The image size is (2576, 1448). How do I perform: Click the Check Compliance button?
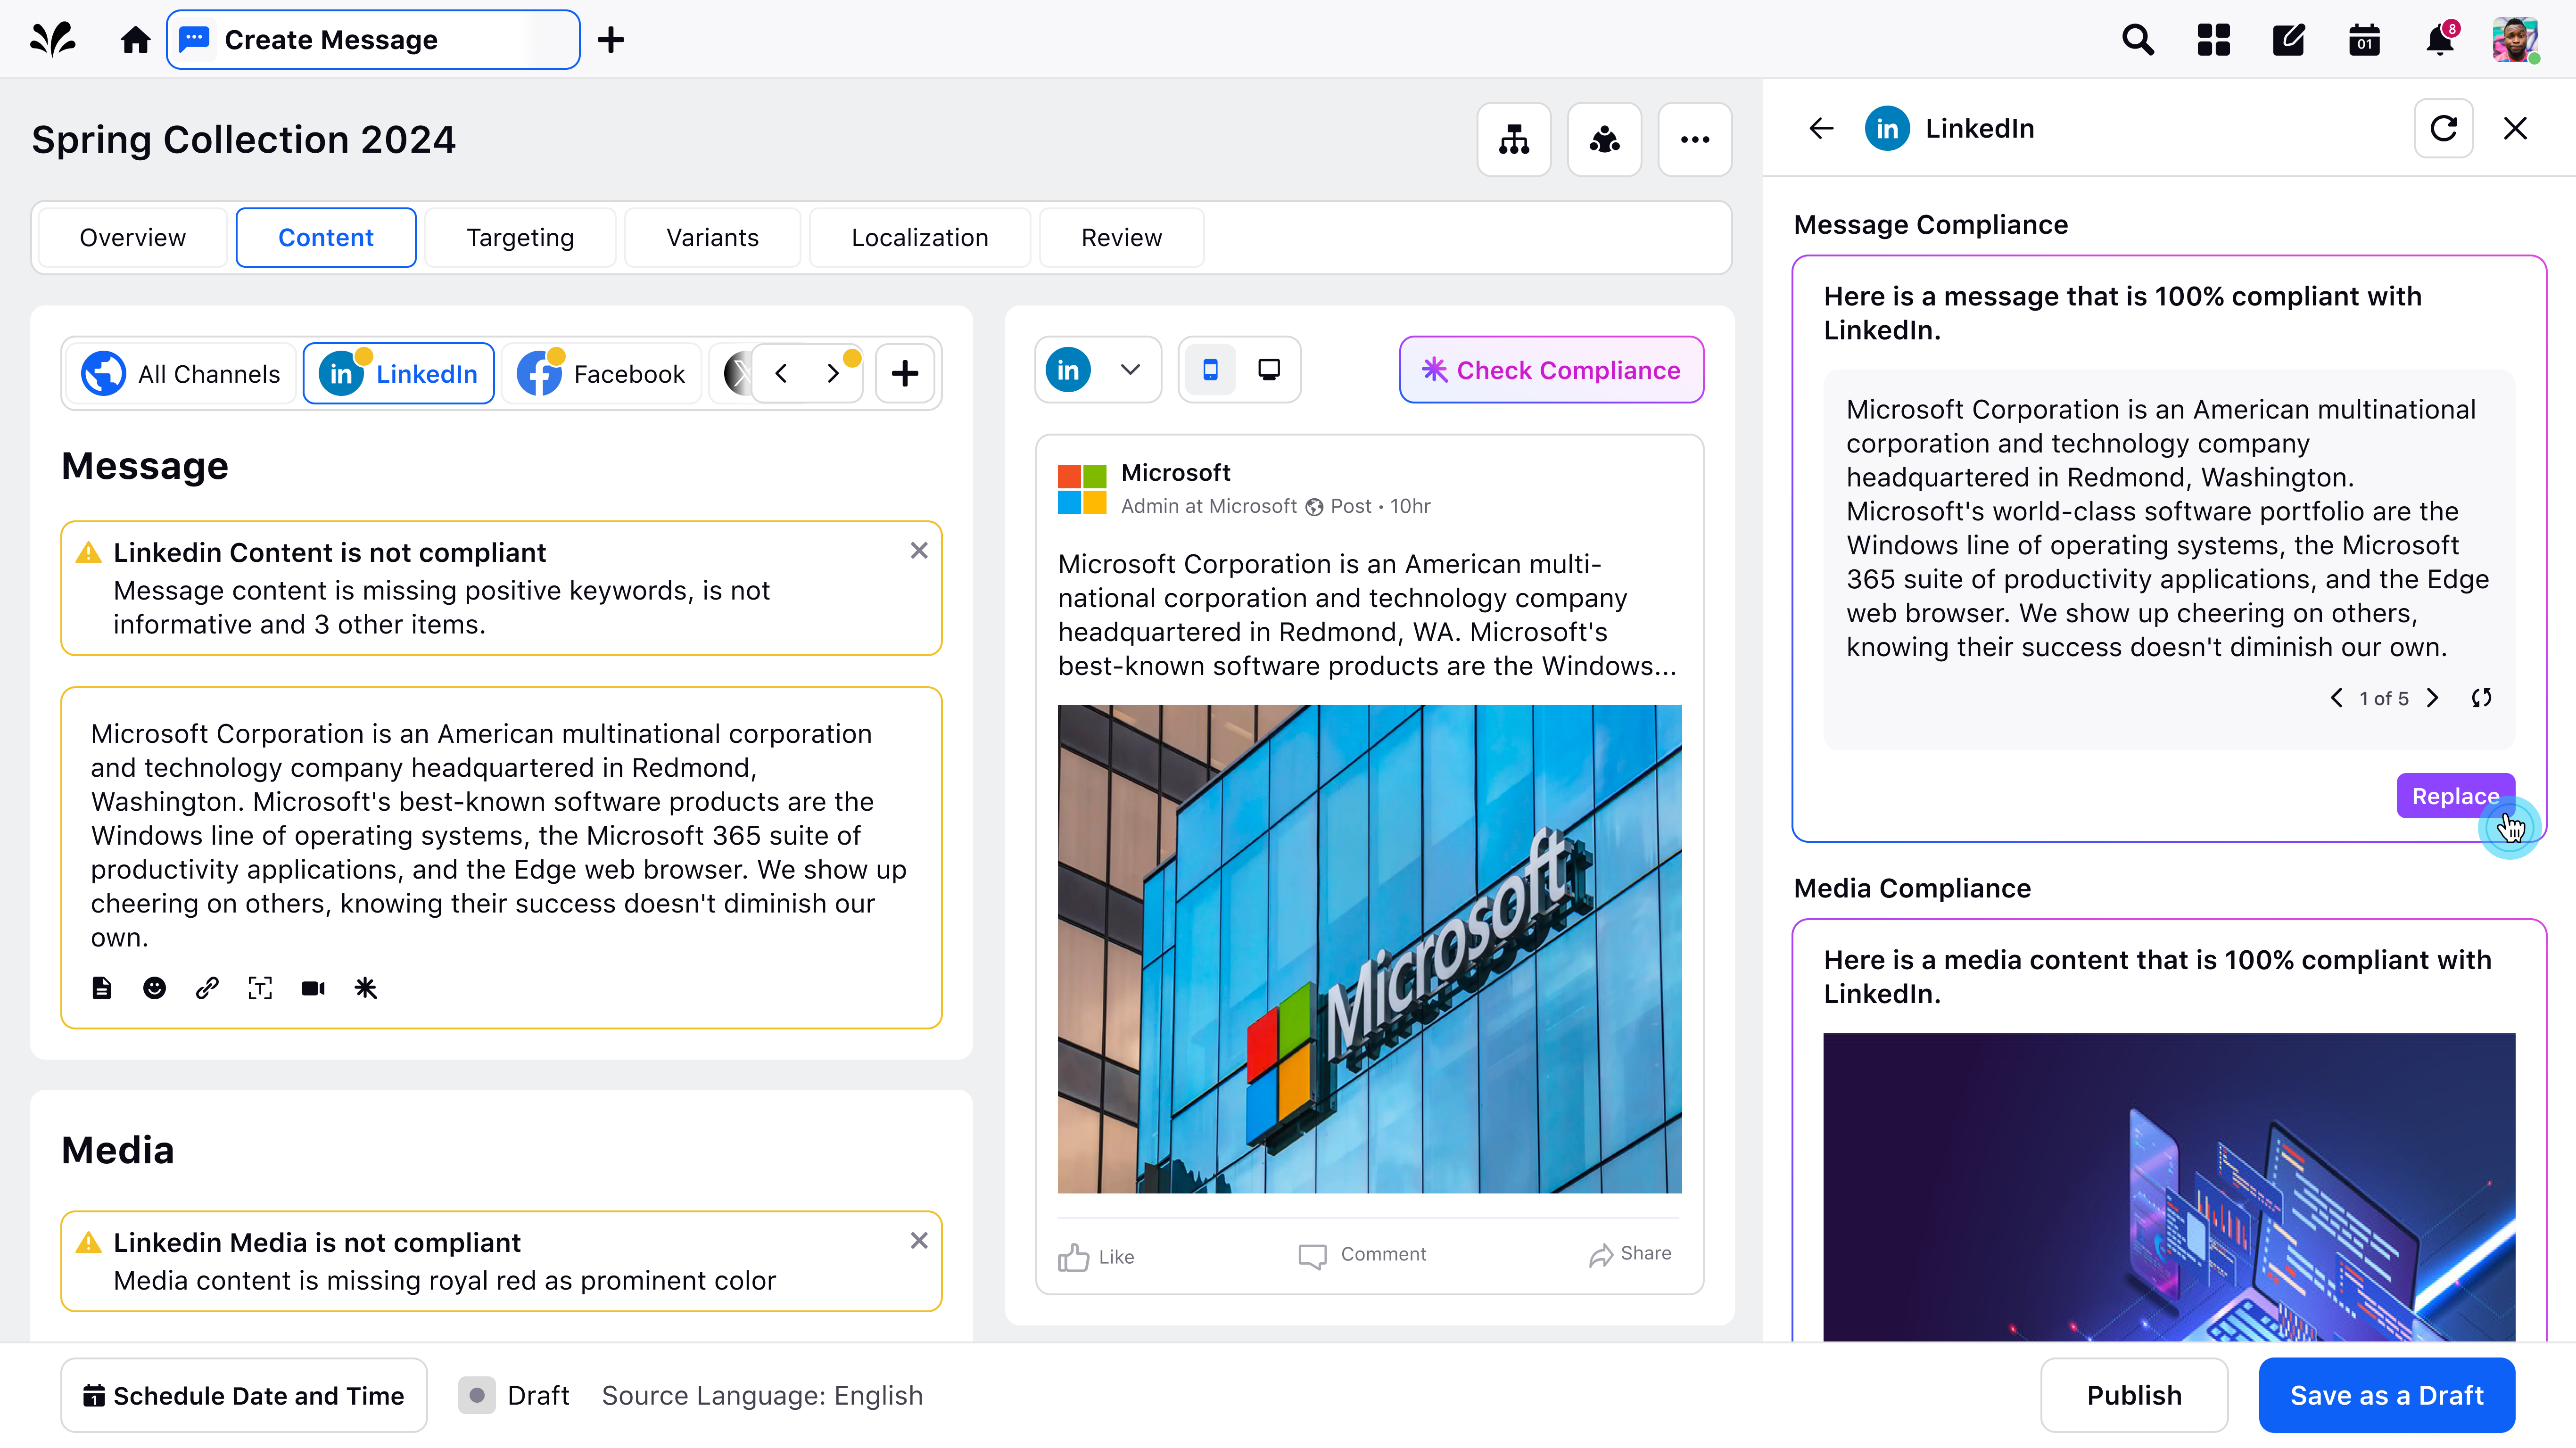[x=1551, y=370]
